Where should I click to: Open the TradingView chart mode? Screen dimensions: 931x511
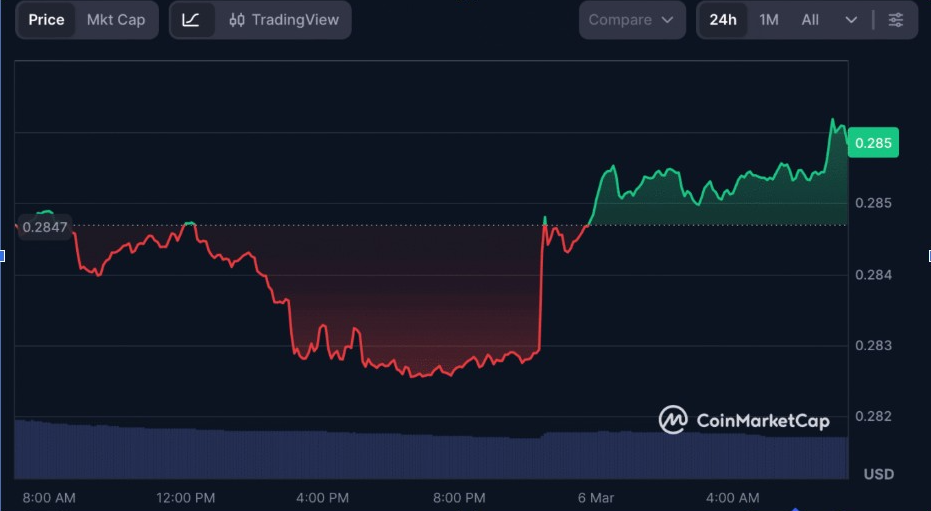(x=284, y=20)
